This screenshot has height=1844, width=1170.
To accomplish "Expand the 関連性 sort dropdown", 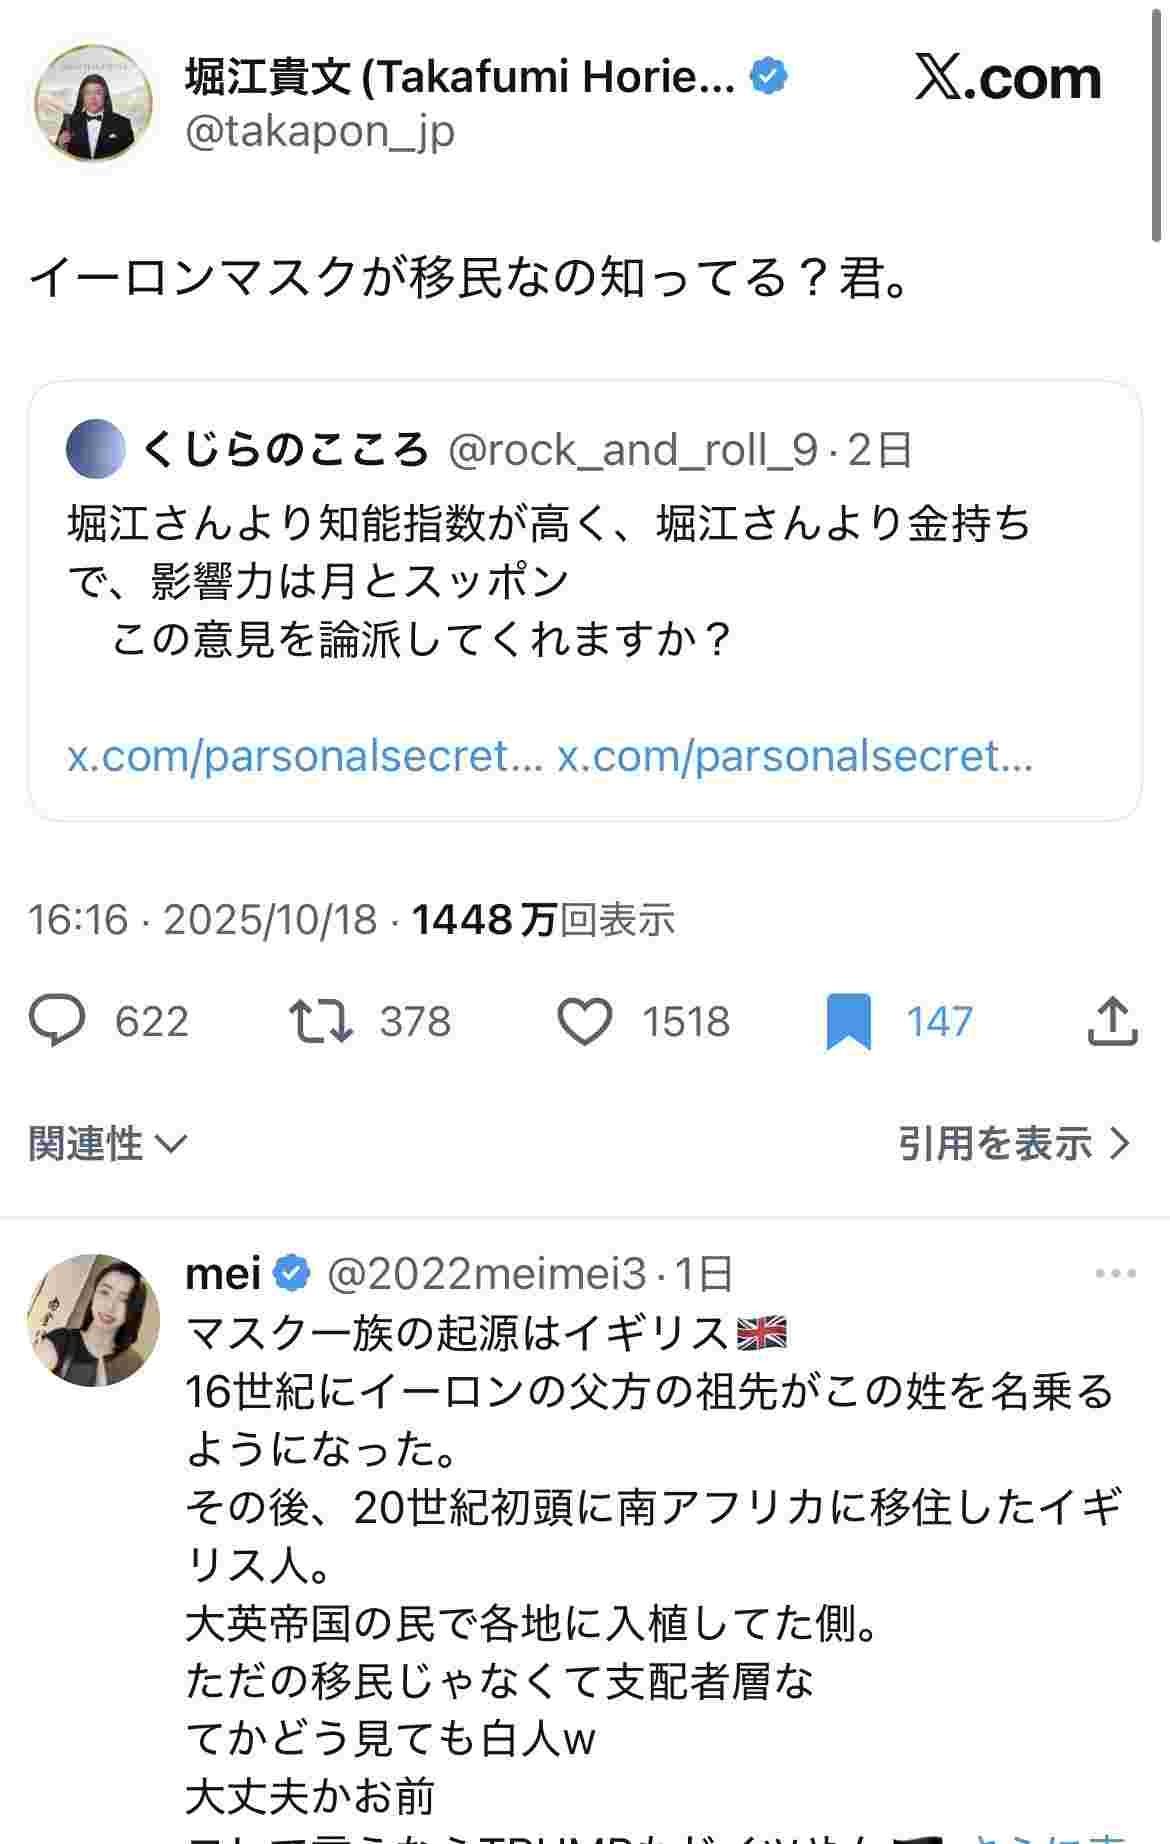I will [108, 1143].
